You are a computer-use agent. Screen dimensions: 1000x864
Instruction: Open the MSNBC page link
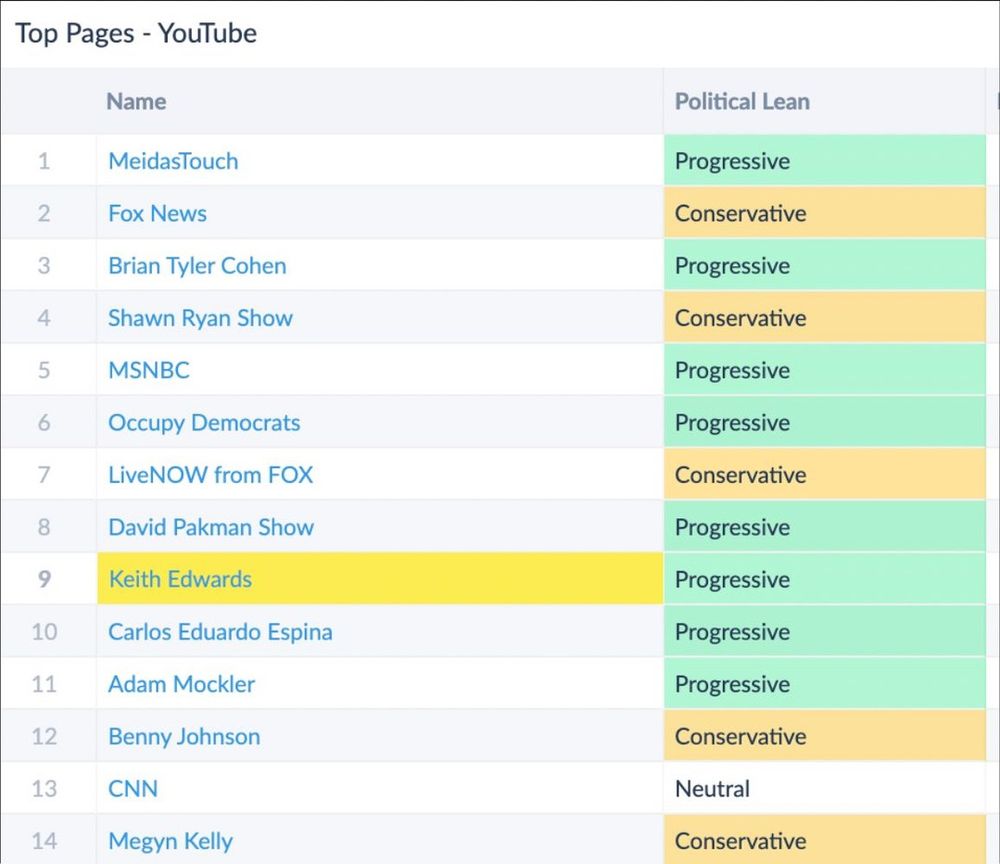(x=149, y=370)
